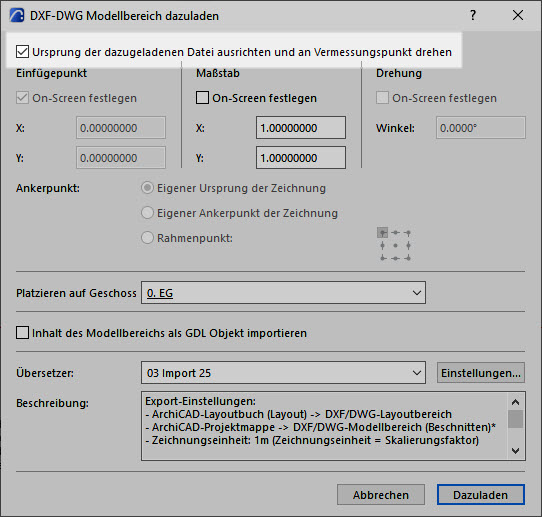The image size is (542, 517).
Task: Enable On-Screen festlegen under Maßstab
Action: point(202,98)
